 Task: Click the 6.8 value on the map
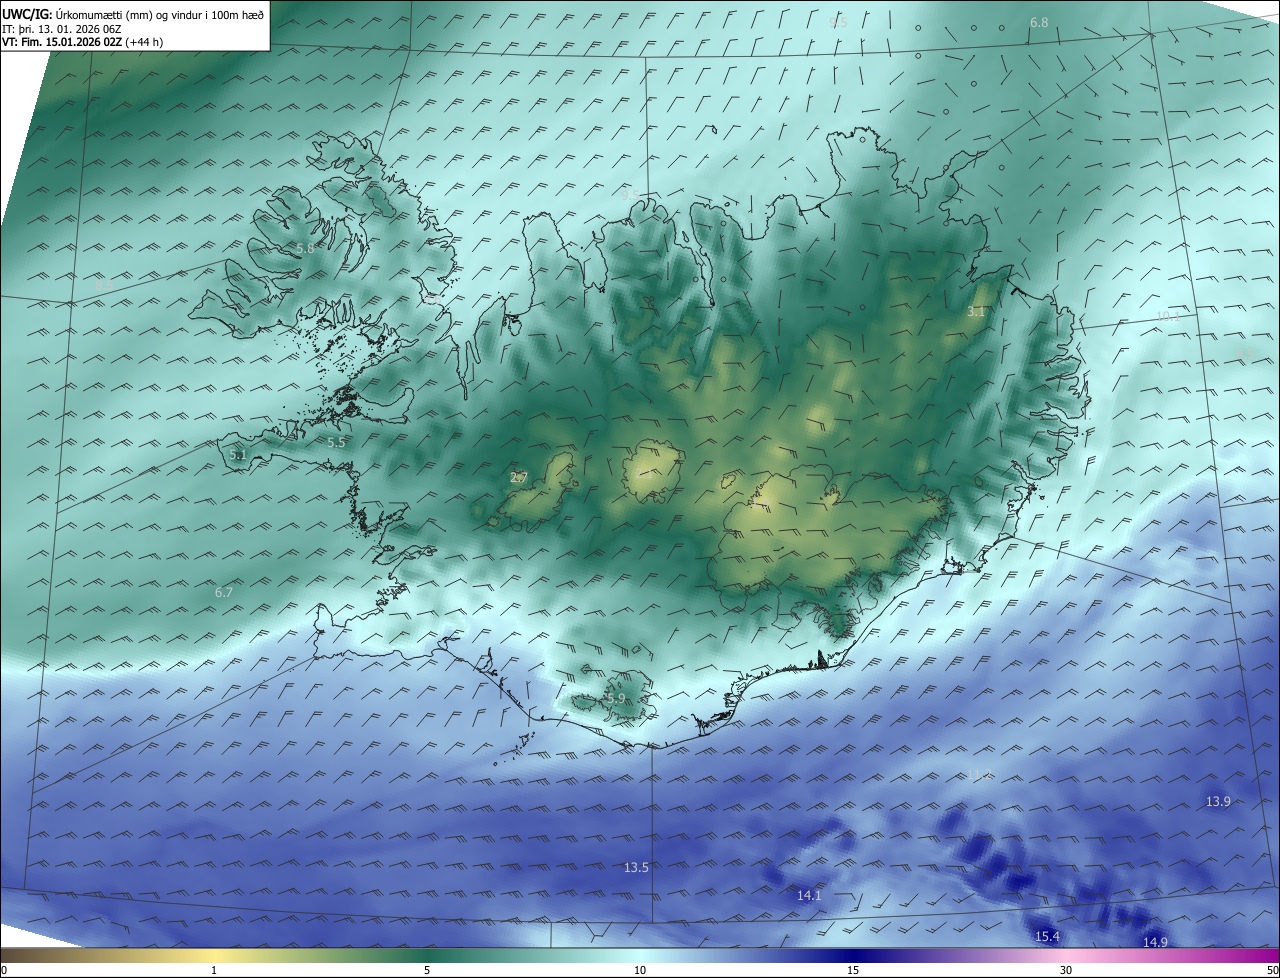(1039, 22)
